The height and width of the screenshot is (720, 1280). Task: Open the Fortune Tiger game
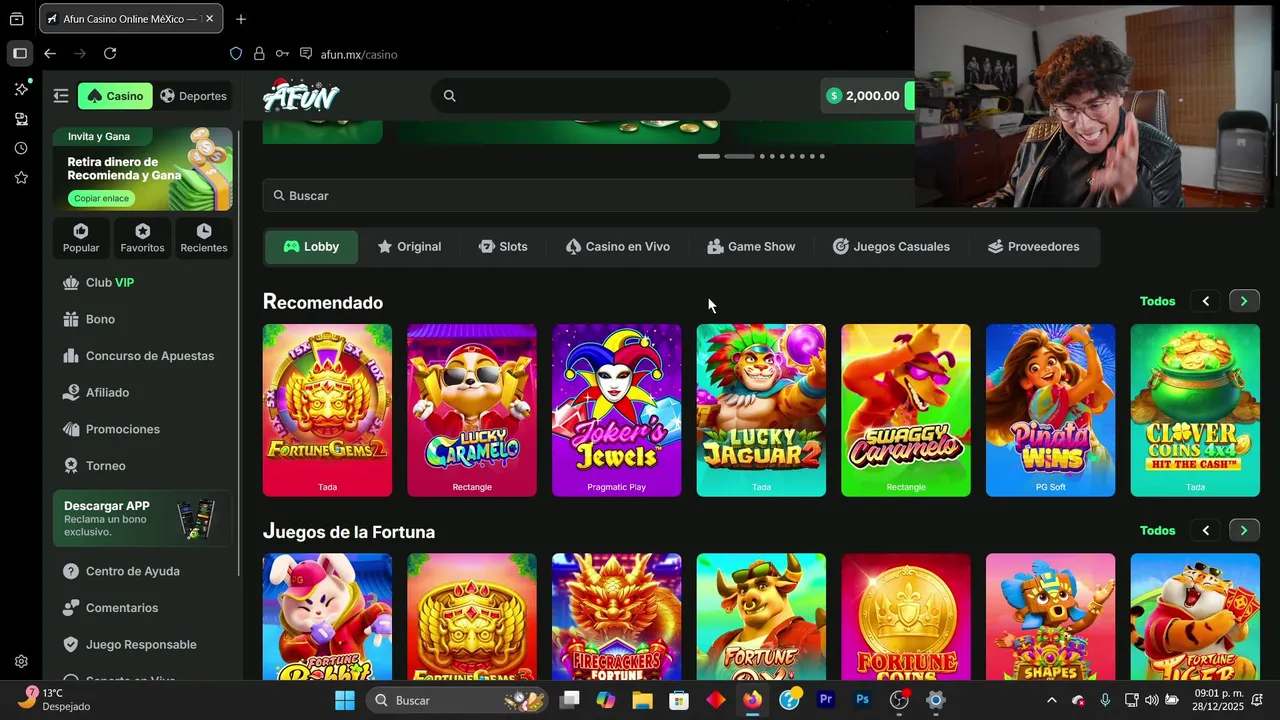coord(1195,617)
